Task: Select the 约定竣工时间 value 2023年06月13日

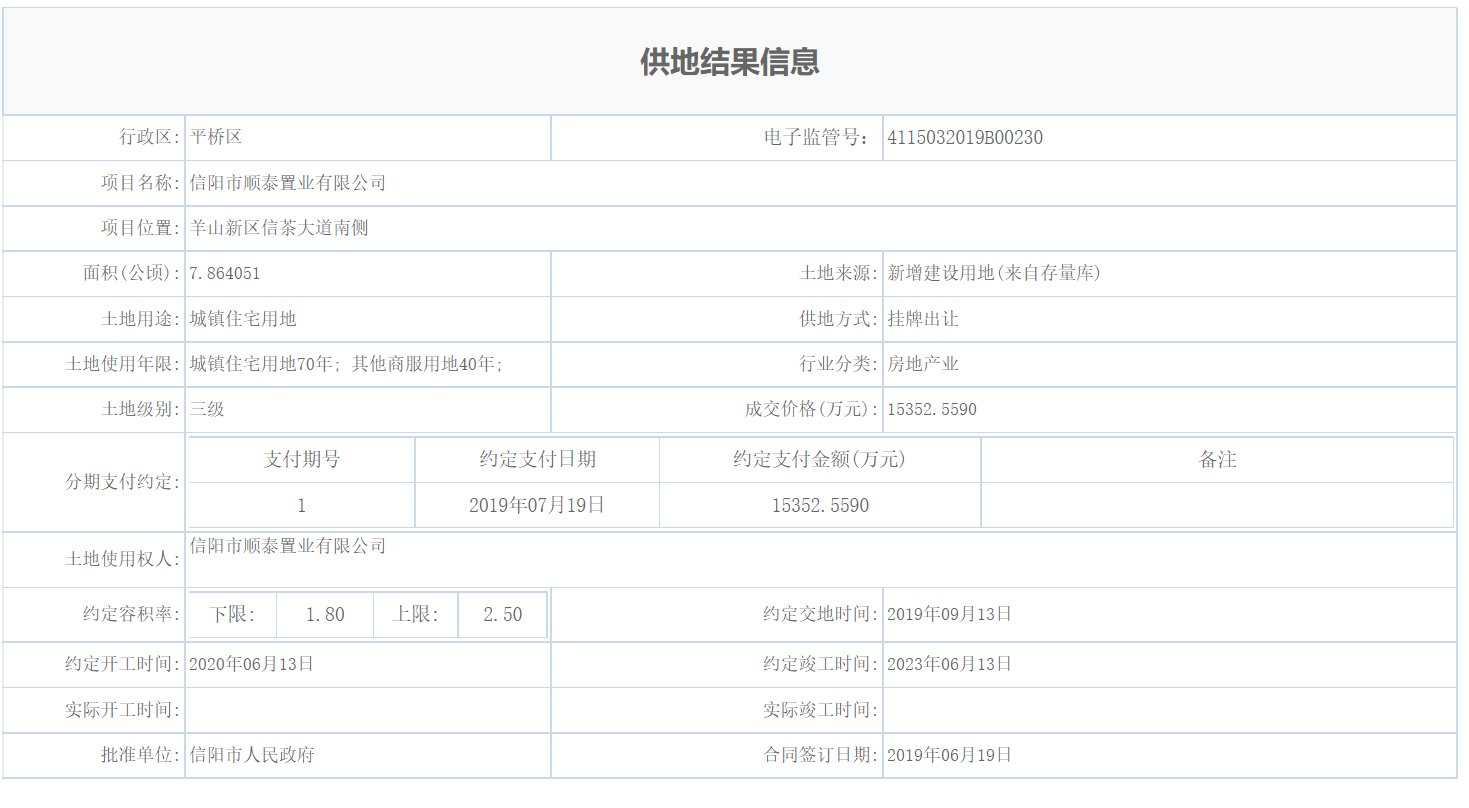Action: pyautogui.click(x=950, y=664)
